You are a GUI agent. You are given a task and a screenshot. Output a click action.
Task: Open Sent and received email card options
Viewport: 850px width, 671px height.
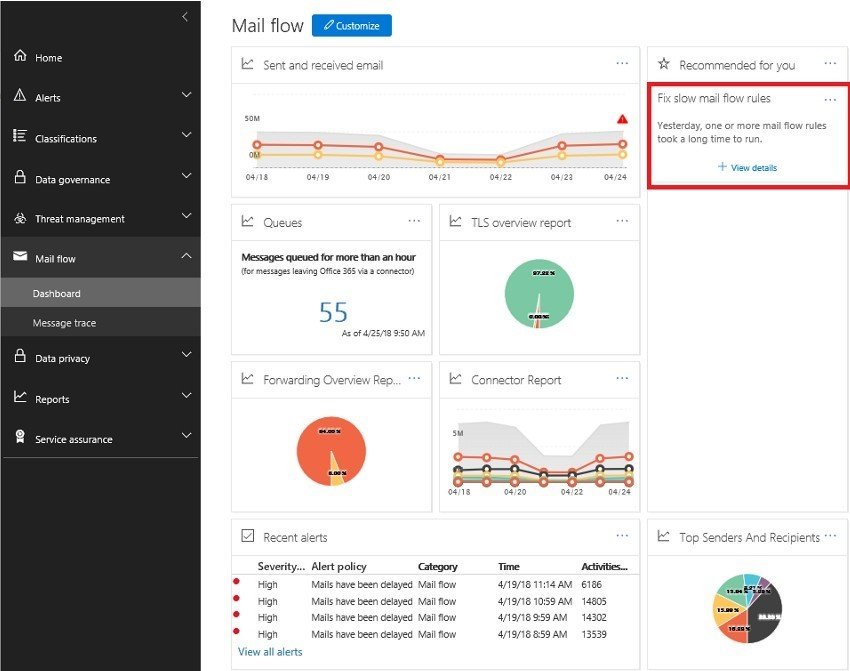click(622, 63)
